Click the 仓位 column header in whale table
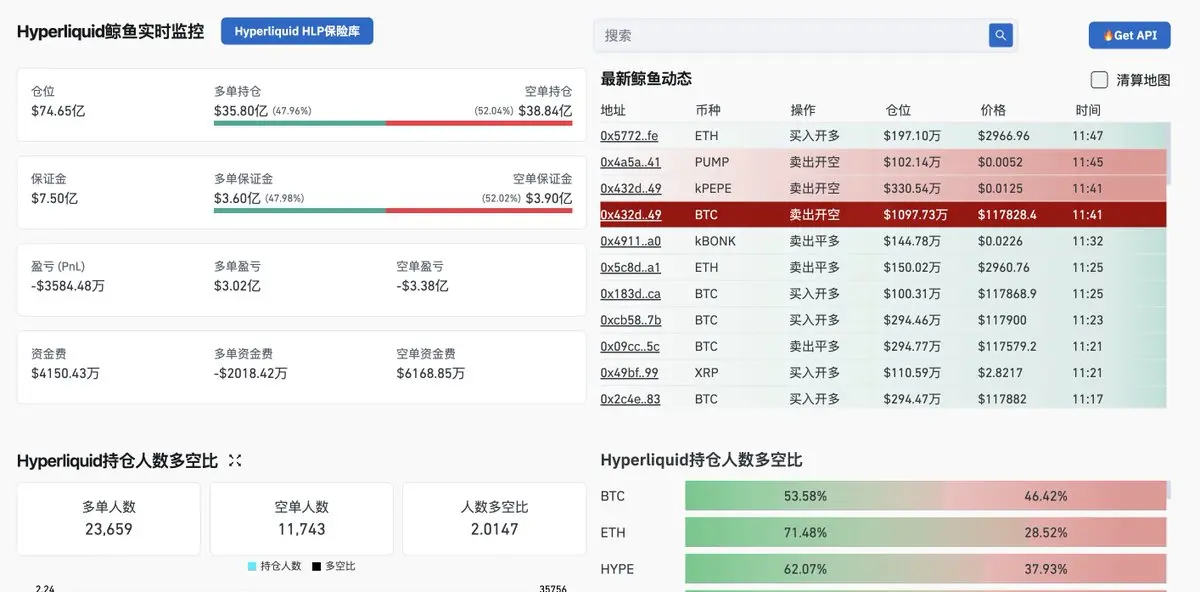1200x592 pixels. point(898,110)
